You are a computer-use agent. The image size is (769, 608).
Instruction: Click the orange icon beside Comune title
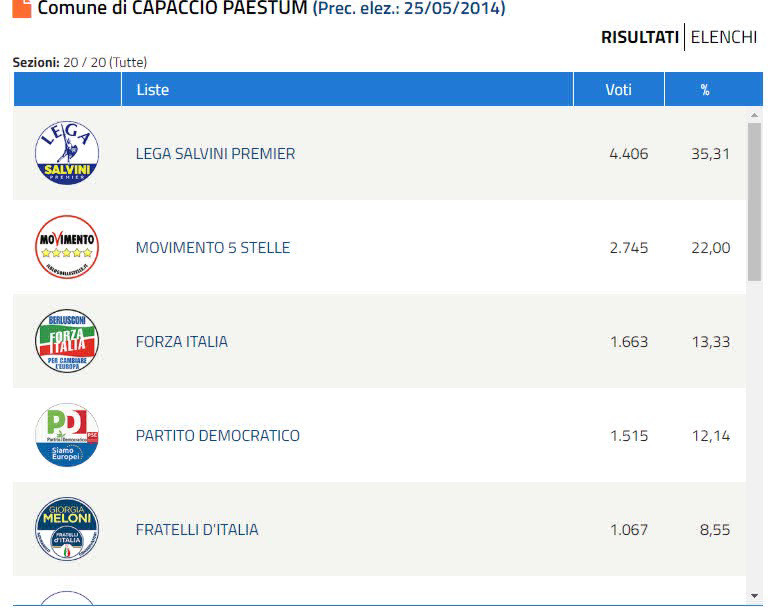[21, 8]
